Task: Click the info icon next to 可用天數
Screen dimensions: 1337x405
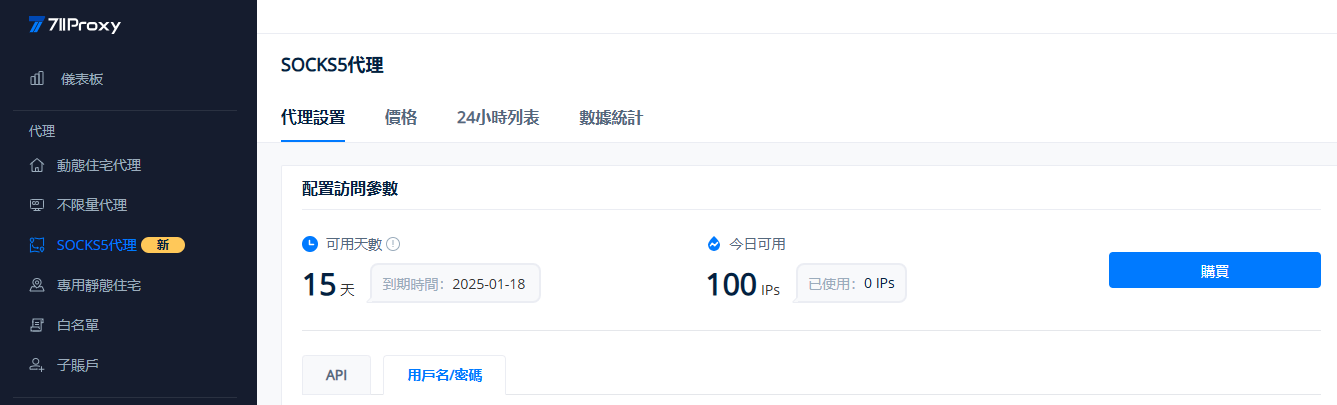Action: coord(393,244)
